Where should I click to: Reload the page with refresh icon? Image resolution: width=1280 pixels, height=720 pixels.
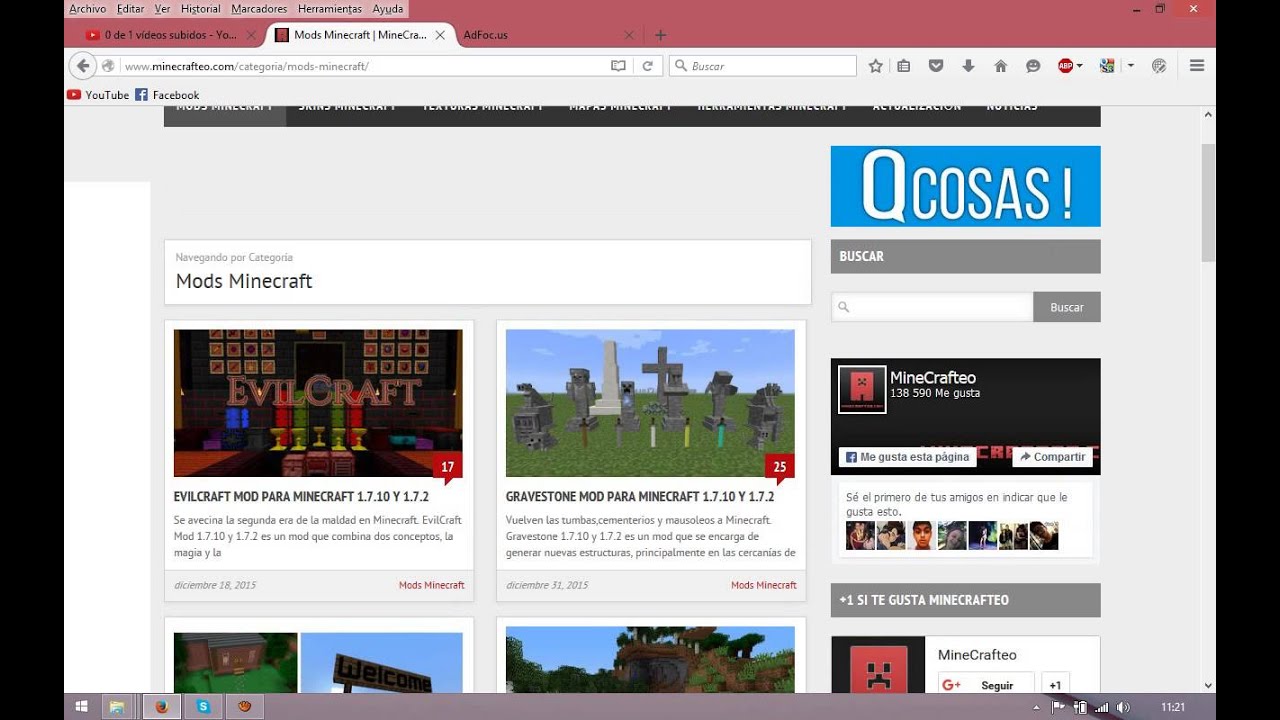(x=647, y=66)
